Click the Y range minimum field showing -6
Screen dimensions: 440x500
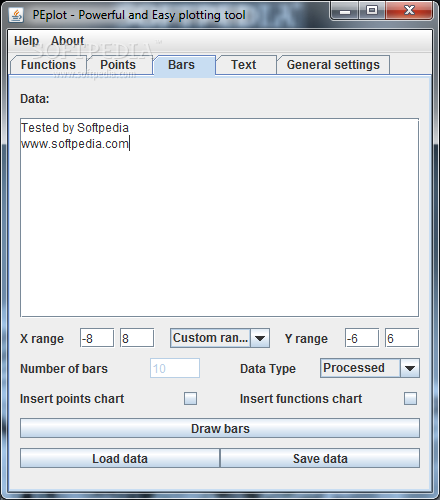[362, 338]
